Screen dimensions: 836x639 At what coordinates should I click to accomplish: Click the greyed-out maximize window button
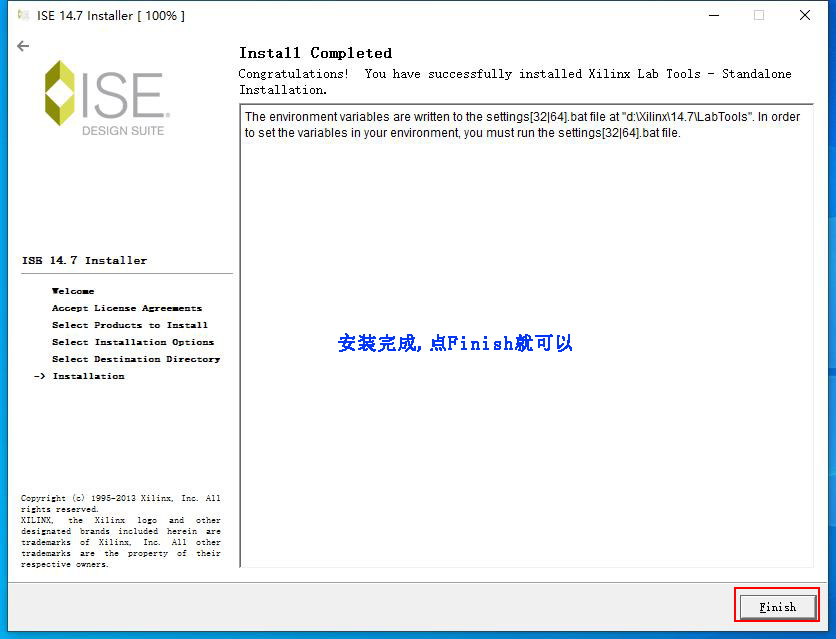pos(758,15)
